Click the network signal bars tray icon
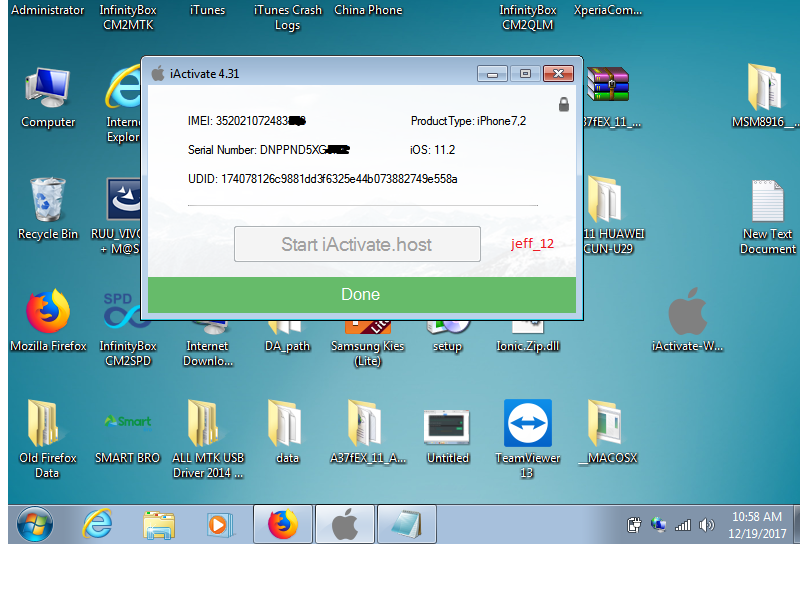800x600 pixels. click(683, 525)
